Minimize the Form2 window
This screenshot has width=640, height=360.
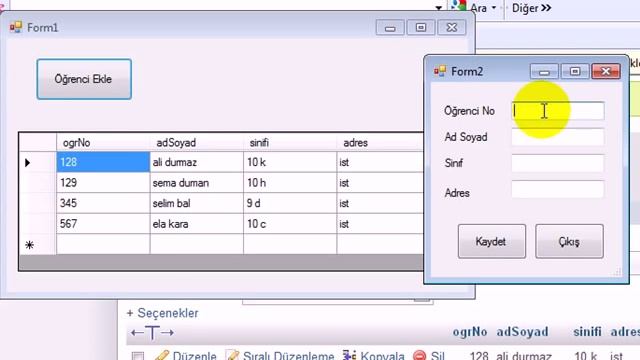click(x=544, y=71)
